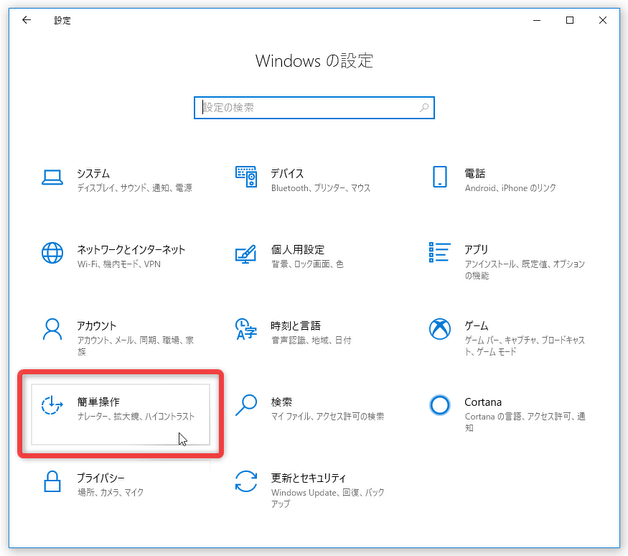The width and height of the screenshot is (628, 556).
Task: Open the Xbox Gaming icon
Action: pos(439,329)
